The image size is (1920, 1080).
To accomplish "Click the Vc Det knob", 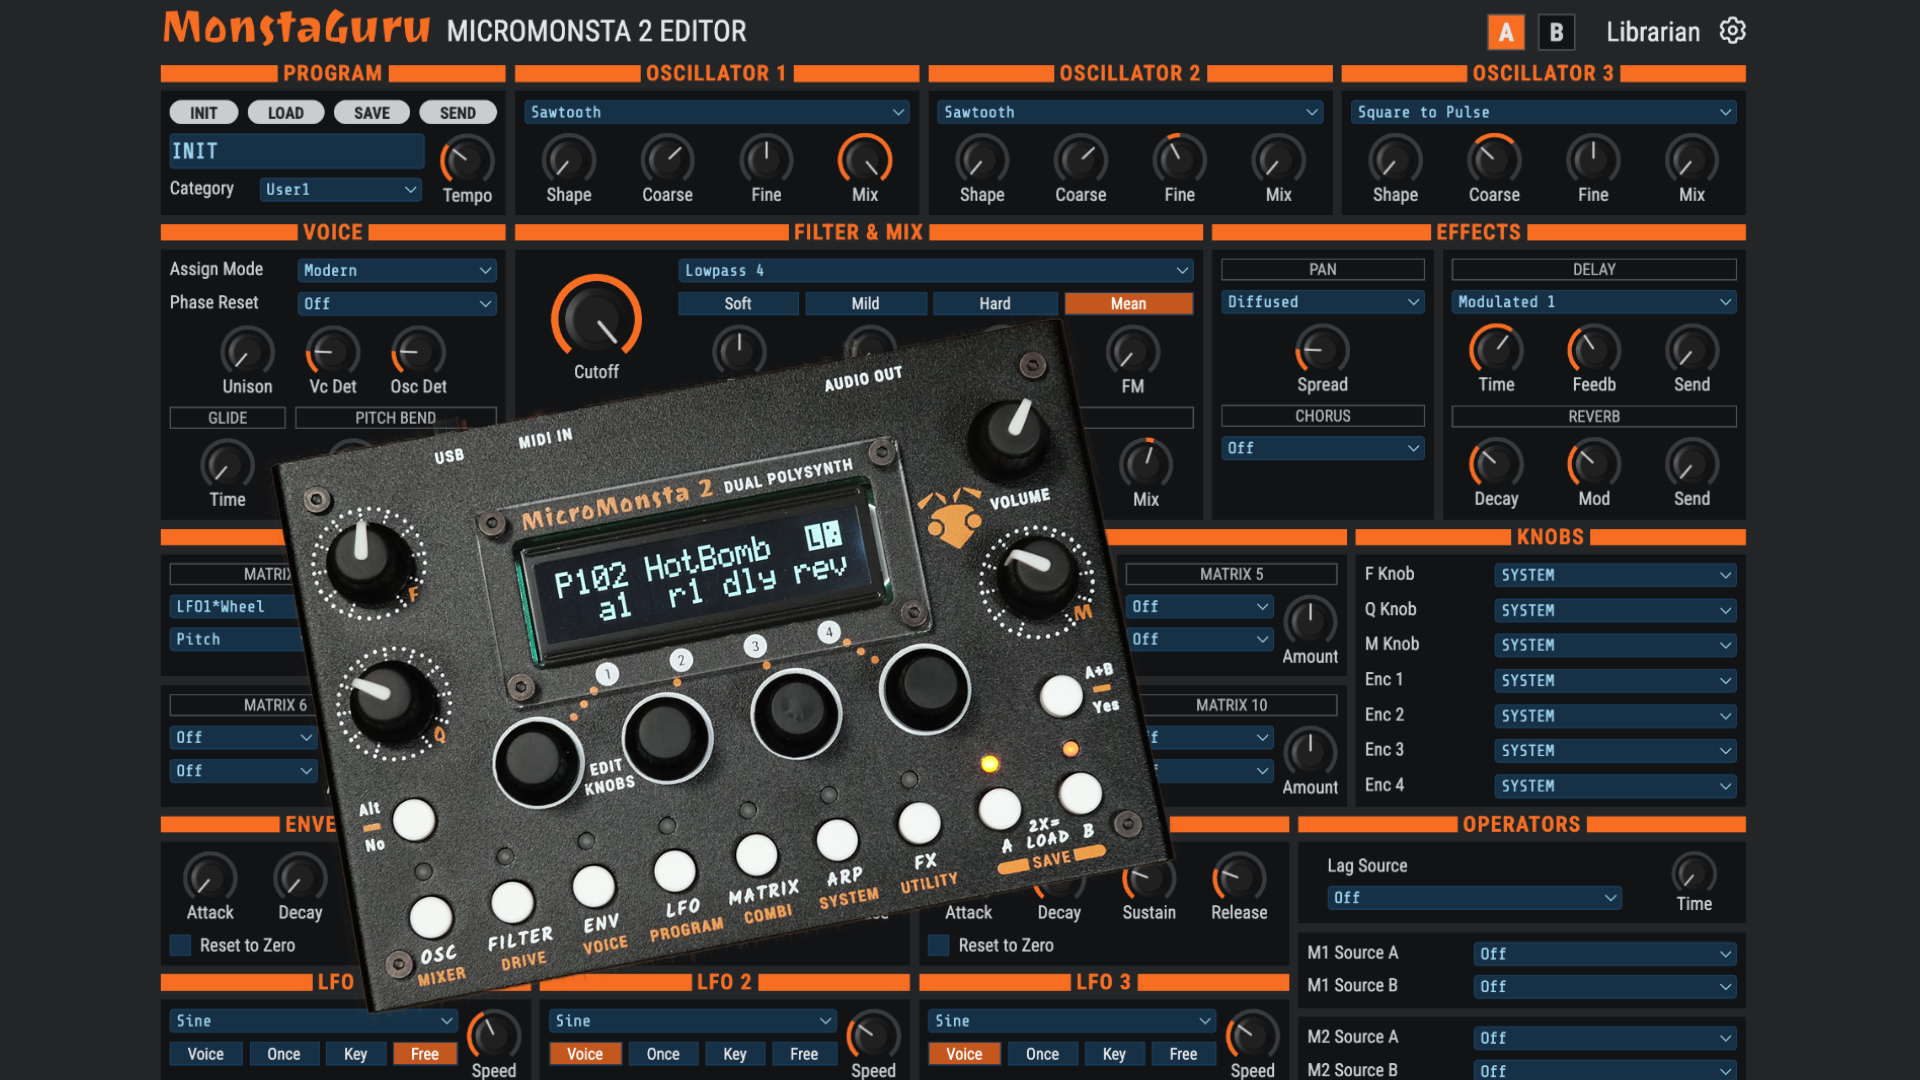I will pyautogui.click(x=332, y=352).
